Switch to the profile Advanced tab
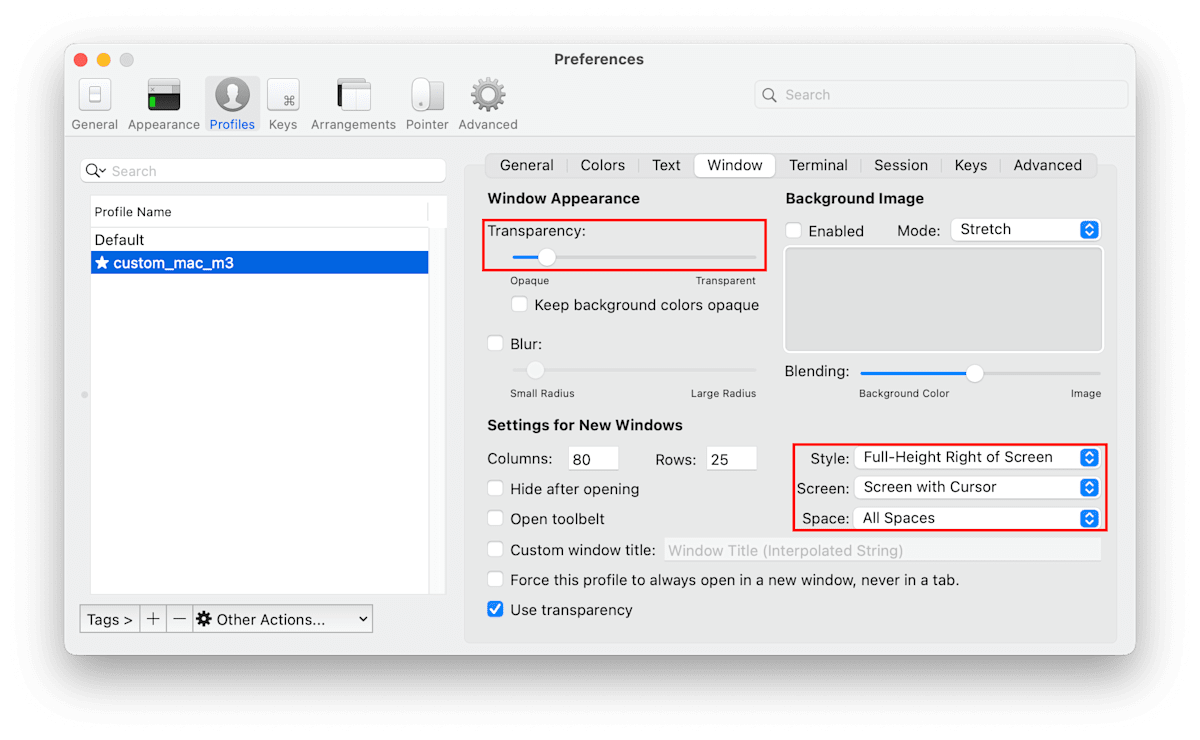1200x740 pixels. [1048, 165]
